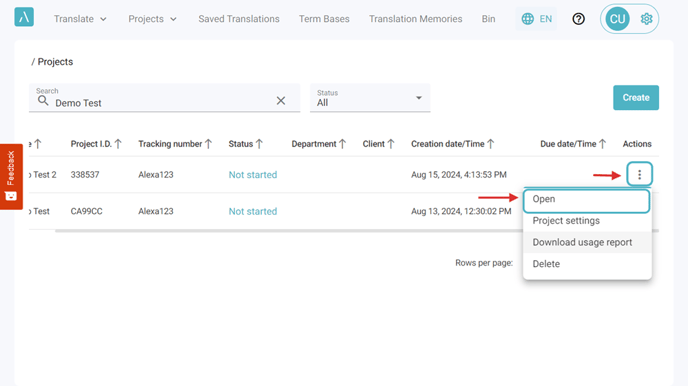Open the Status All dropdown
Image resolution: width=688 pixels, height=386 pixels.
[370, 98]
